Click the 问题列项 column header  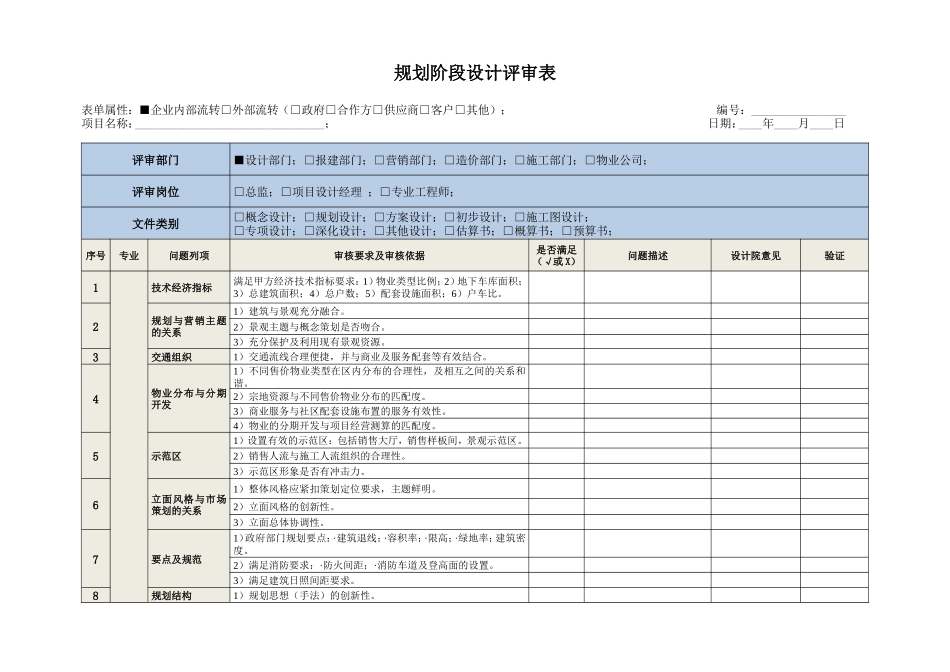tap(189, 256)
